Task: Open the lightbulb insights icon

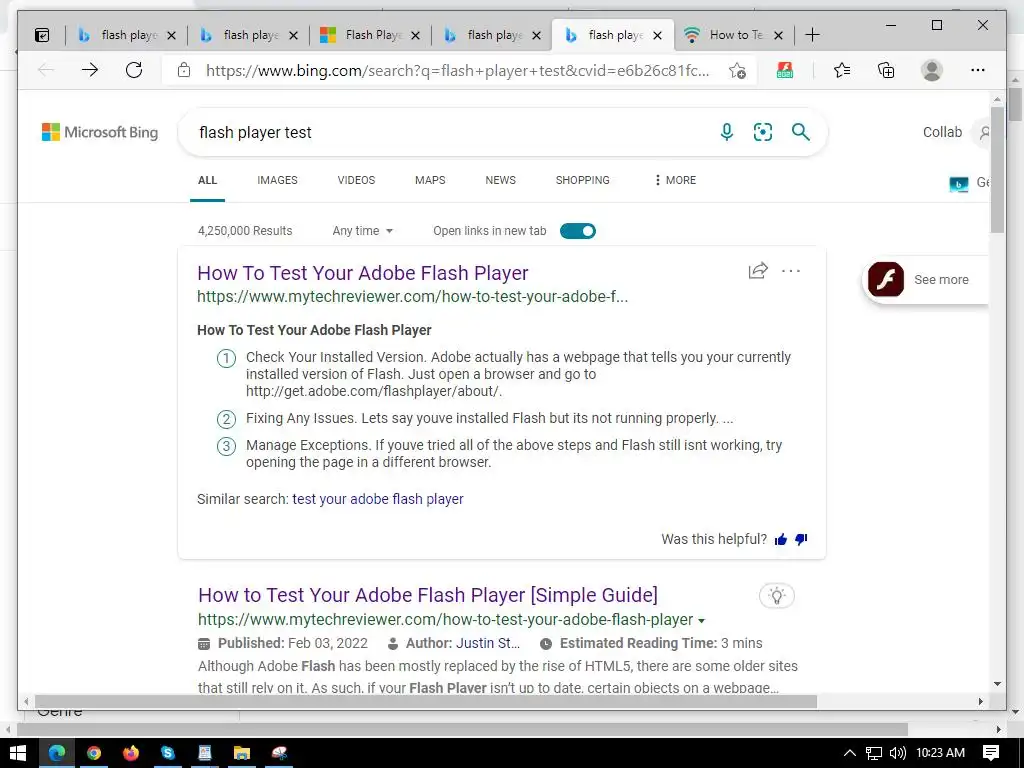Action: pos(776,596)
